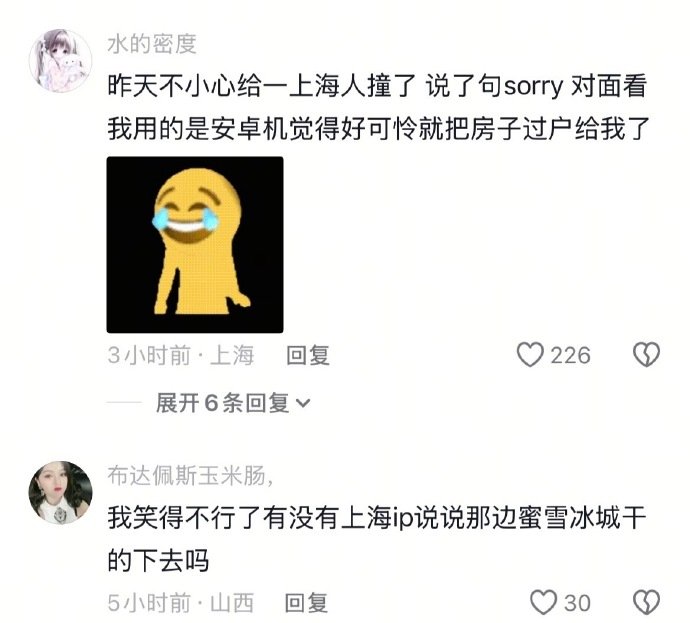
Task: Reply to the 布达佩斯玉米肠 comment
Action: point(306,603)
